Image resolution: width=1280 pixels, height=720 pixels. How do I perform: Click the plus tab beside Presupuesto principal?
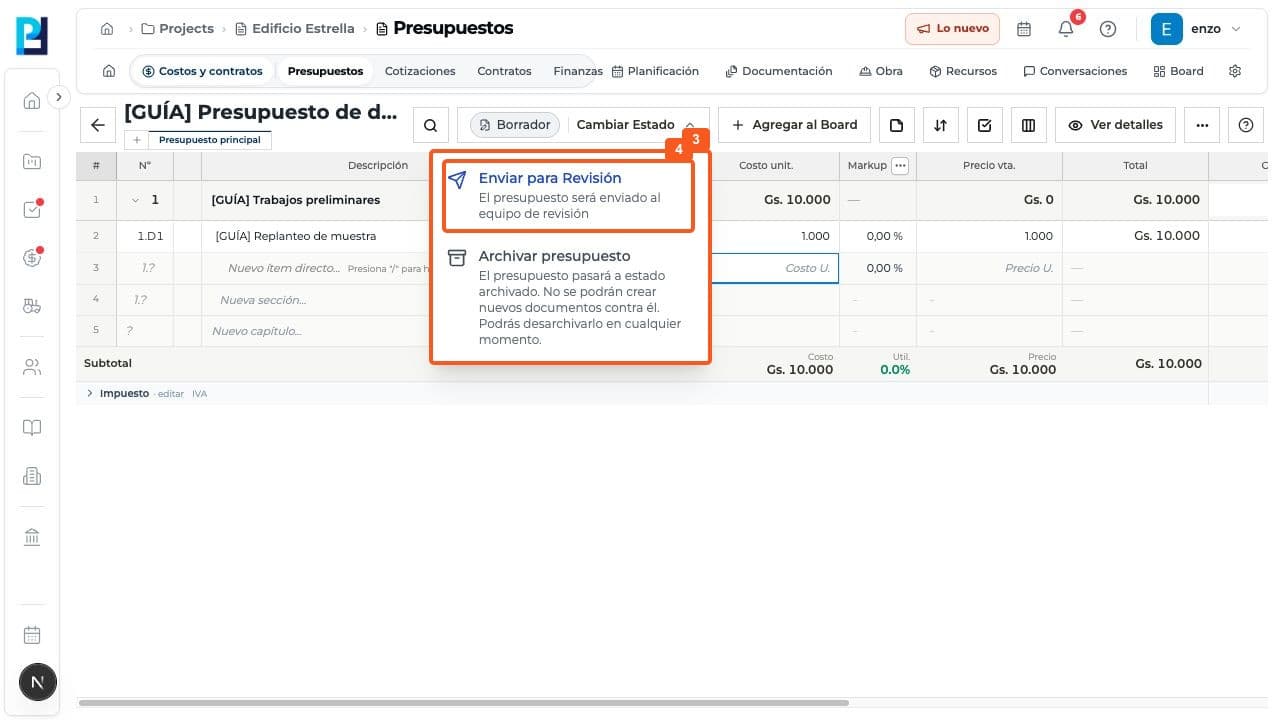click(137, 140)
